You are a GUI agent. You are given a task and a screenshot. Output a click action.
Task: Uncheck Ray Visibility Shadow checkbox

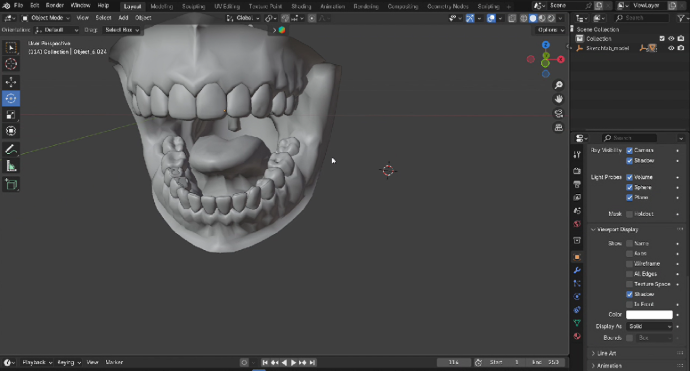pyautogui.click(x=629, y=161)
